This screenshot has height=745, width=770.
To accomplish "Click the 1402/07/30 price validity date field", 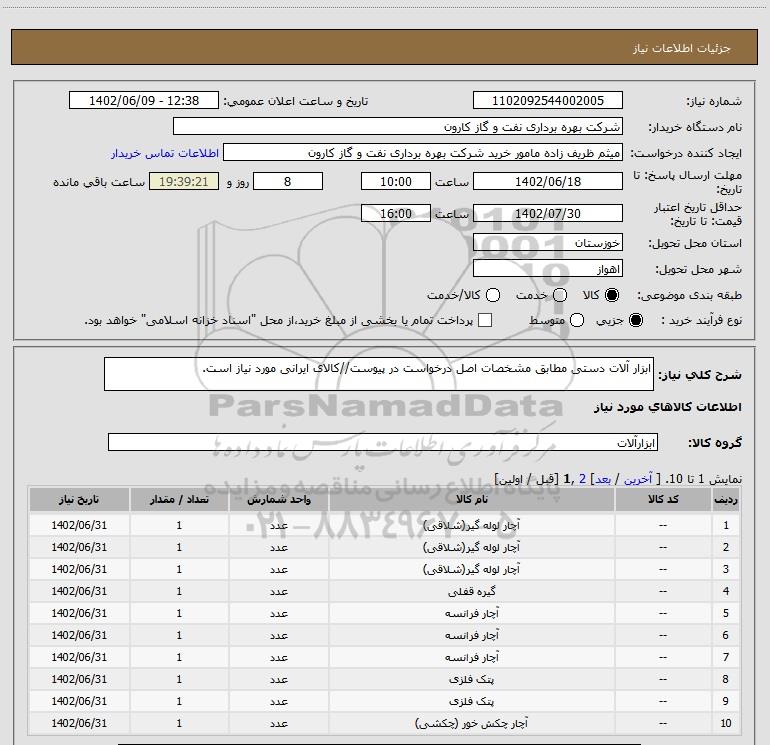I will click(x=548, y=213).
